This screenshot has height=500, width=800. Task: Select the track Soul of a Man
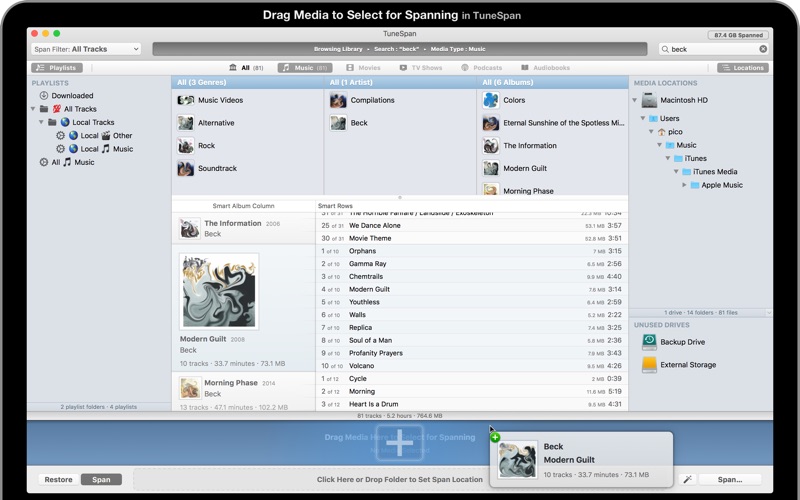point(472,340)
